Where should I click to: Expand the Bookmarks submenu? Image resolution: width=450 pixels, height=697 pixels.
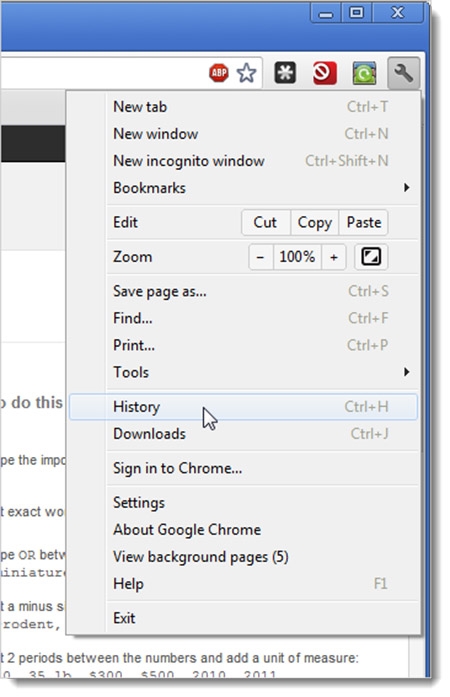click(x=244, y=188)
